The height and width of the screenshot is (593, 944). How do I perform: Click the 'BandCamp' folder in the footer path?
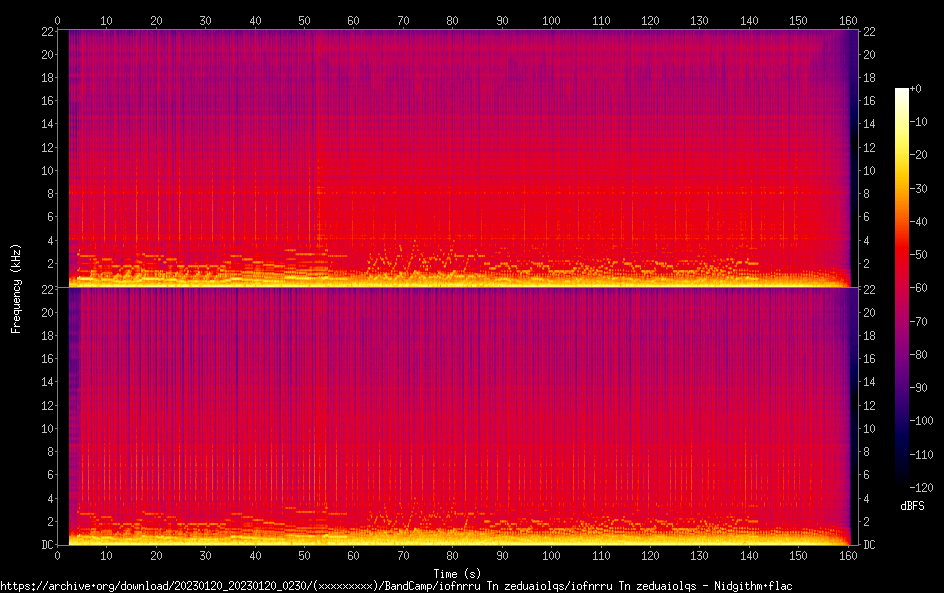(x=410, y=586)
